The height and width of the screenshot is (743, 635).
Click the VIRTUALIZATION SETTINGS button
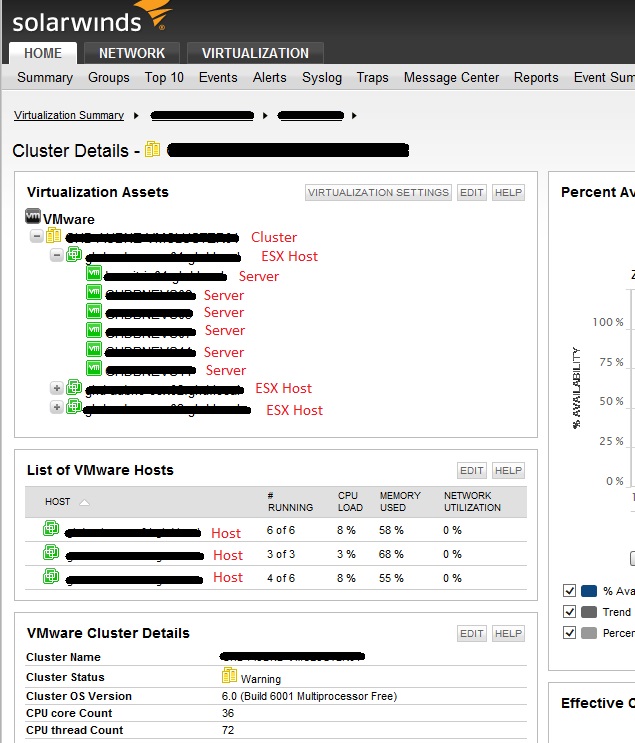point(378,192)
